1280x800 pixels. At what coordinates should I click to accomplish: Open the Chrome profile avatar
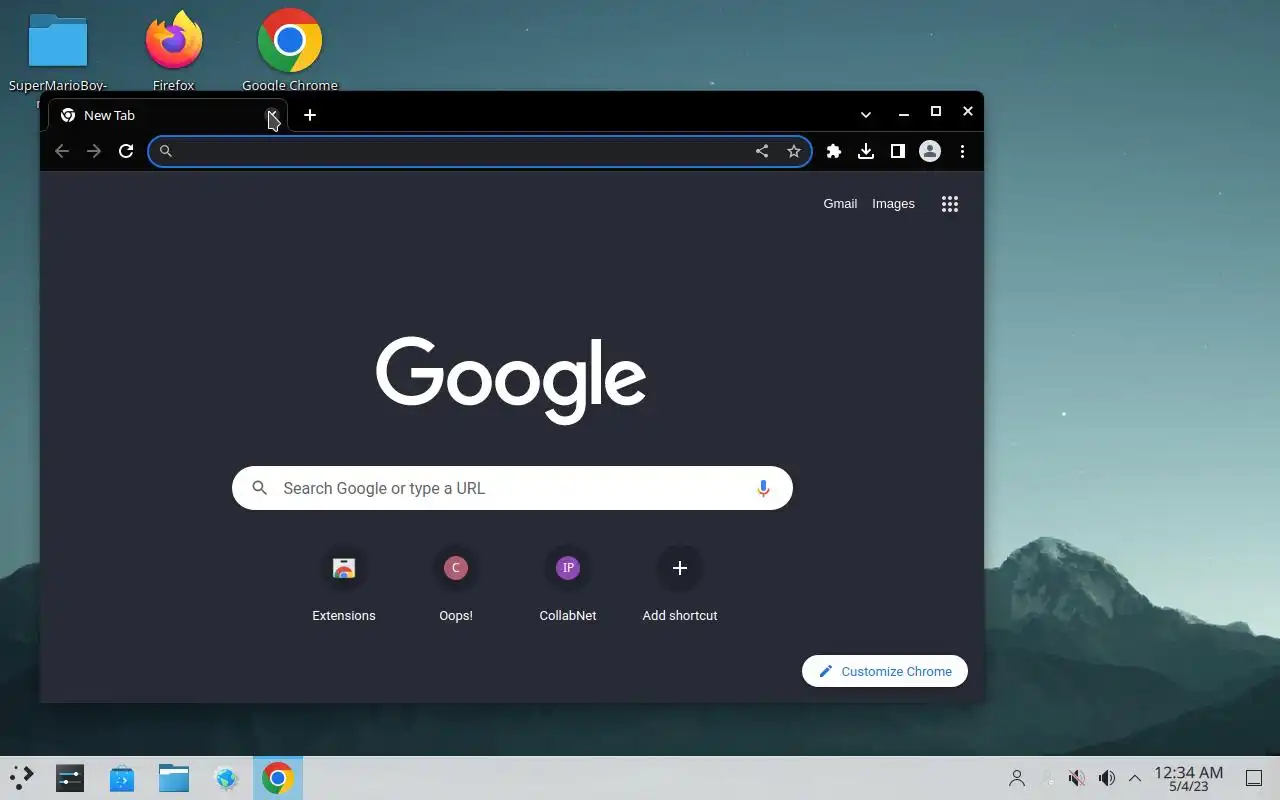pyautogui.click(x=930, y=151)
